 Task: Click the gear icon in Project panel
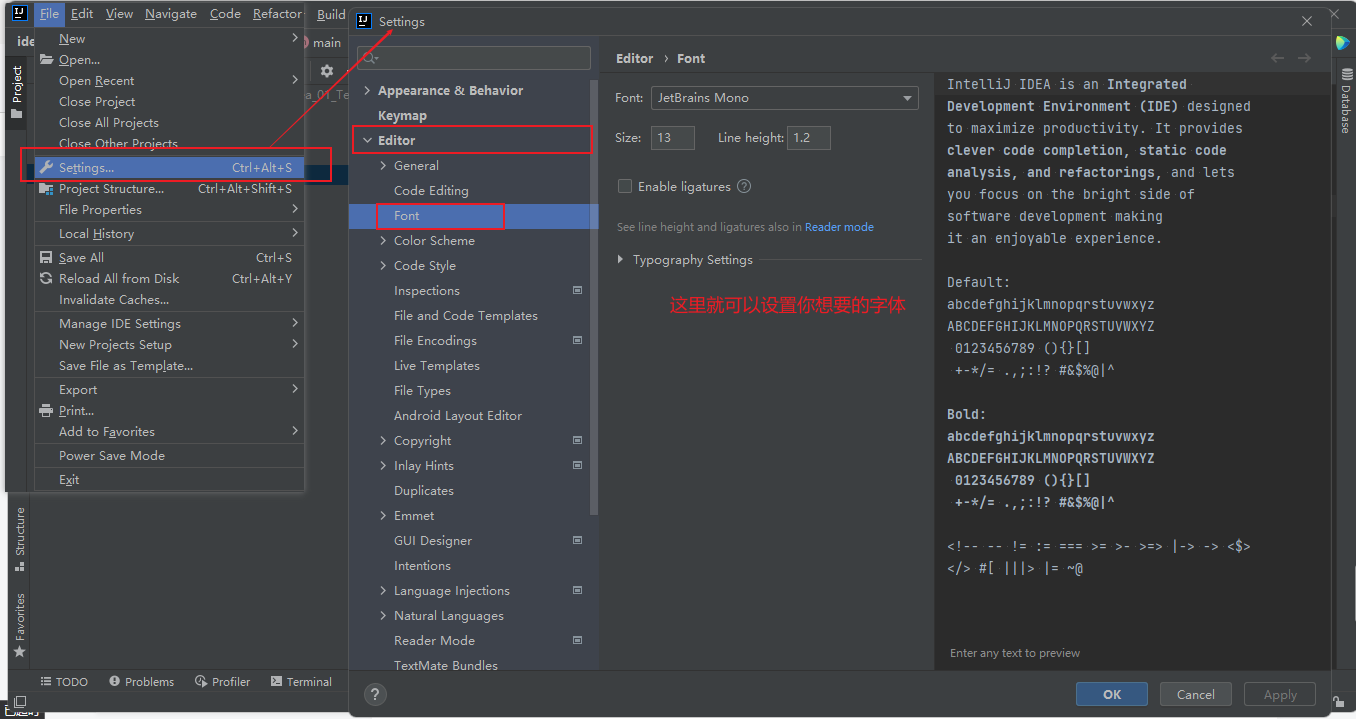pyautogui.click(x=326, y=71)
